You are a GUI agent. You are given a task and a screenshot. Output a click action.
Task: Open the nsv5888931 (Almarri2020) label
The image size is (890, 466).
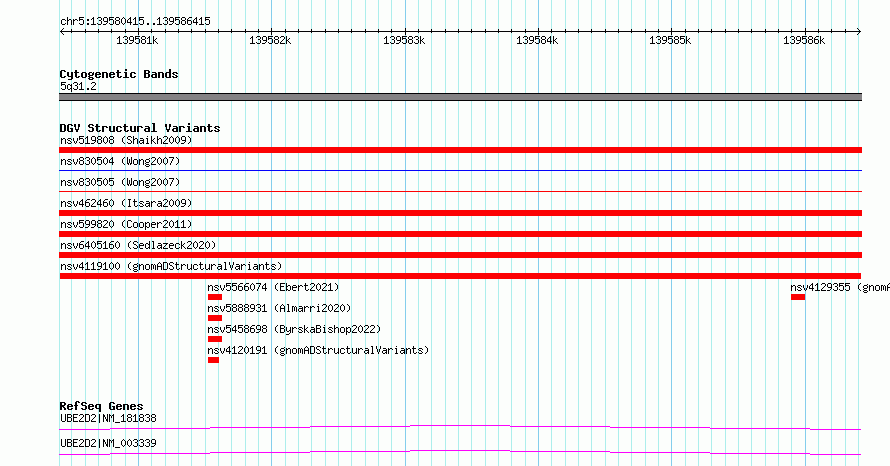tap(279, 308)
